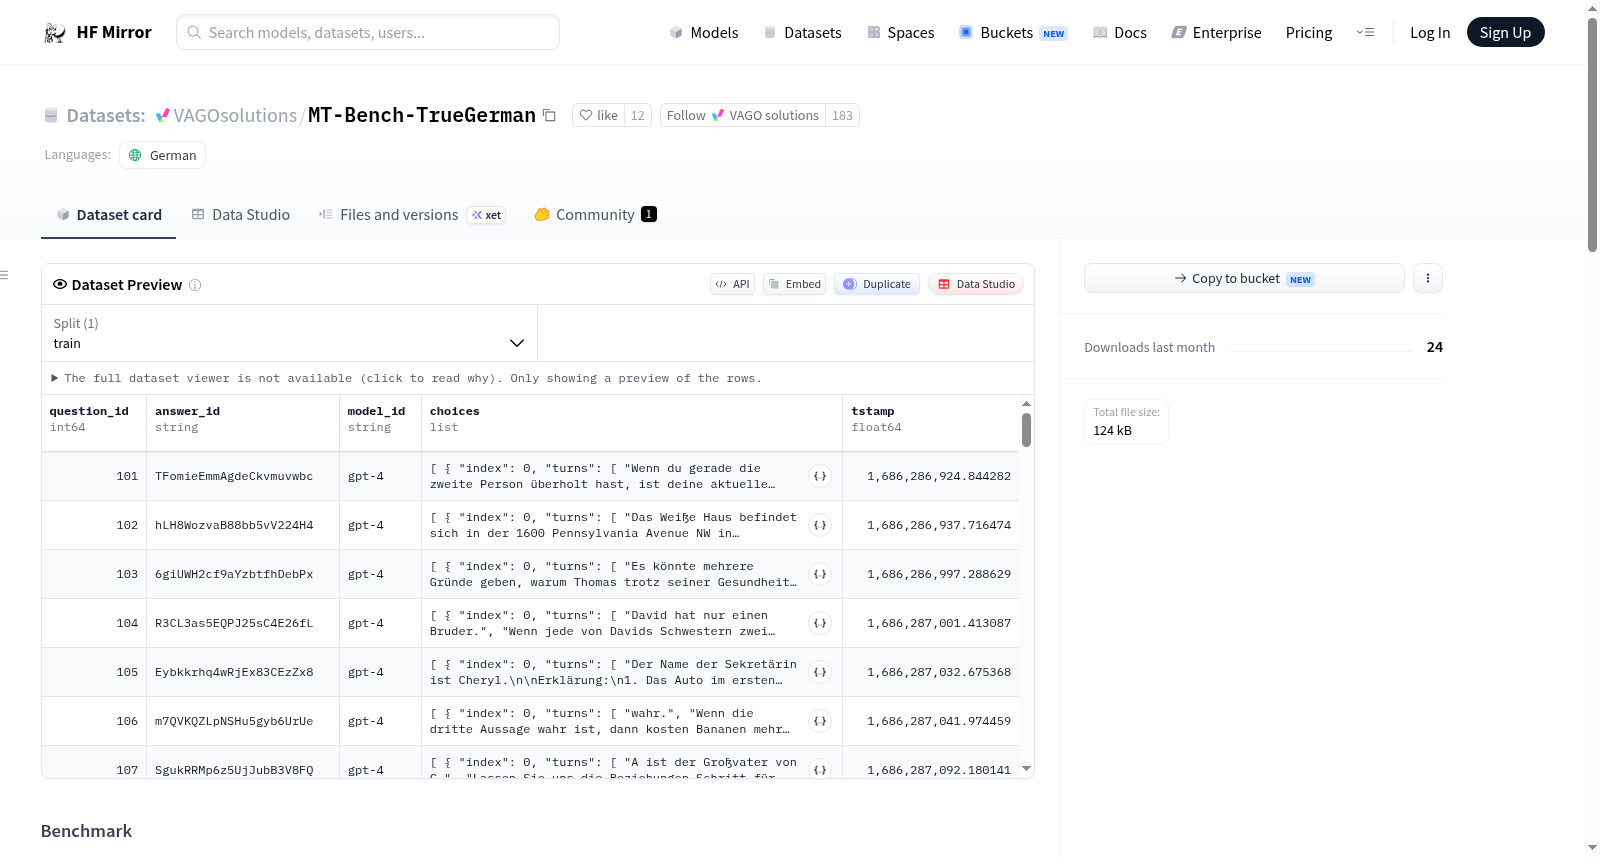This screenshot has height=857, width=1600.
Task: Click the Embed button
Action: (x=795, y=284)
